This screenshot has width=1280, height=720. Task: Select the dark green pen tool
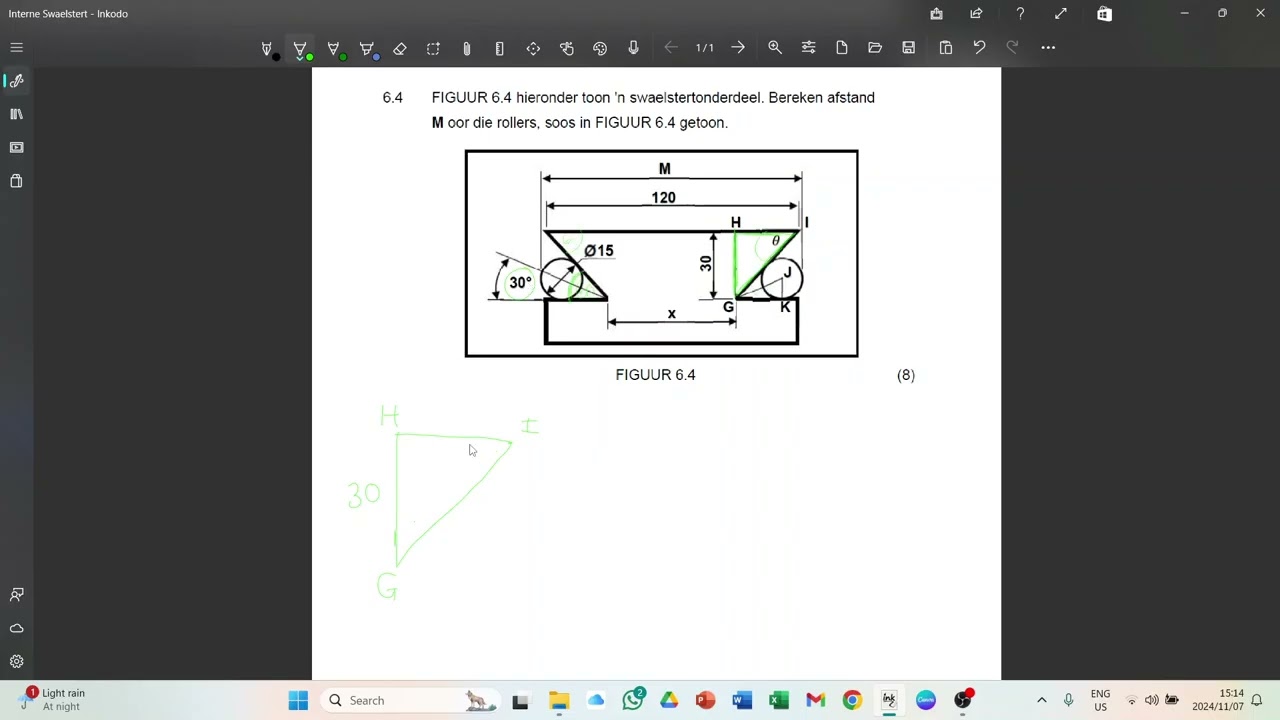pos(334,48)
